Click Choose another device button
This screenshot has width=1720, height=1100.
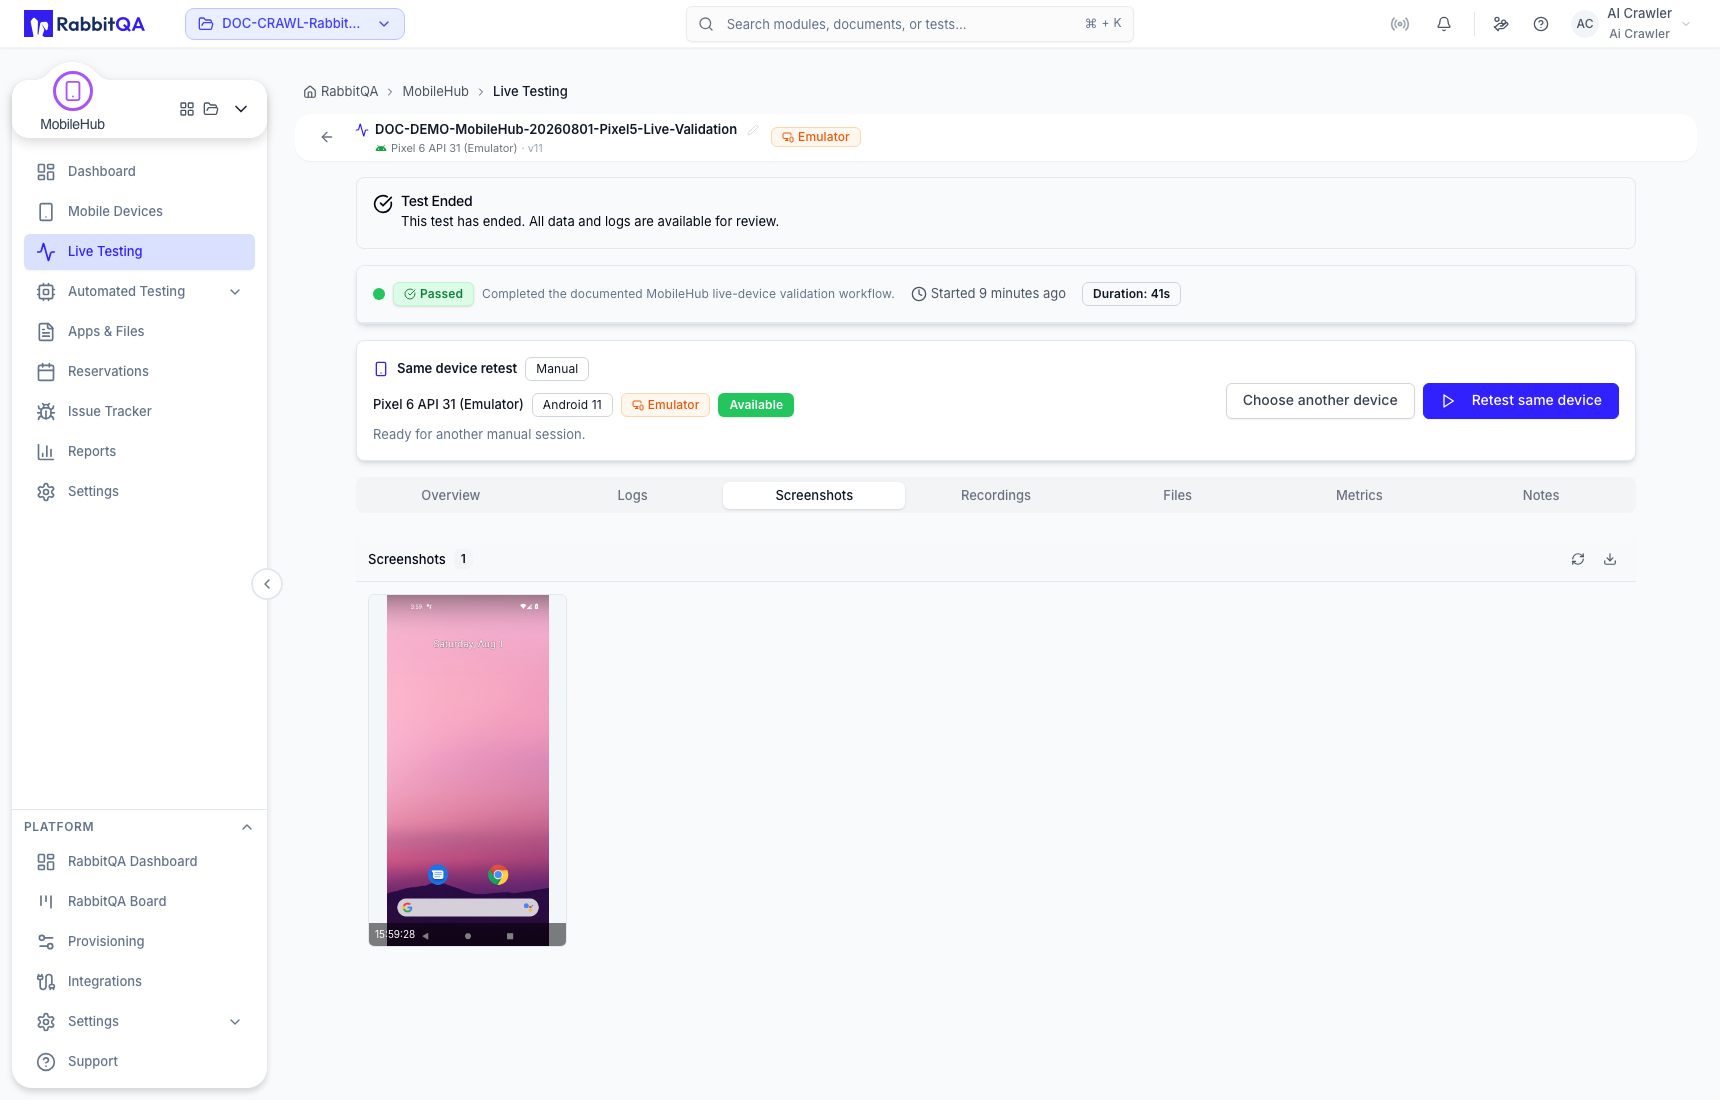tap(1320, 401)
